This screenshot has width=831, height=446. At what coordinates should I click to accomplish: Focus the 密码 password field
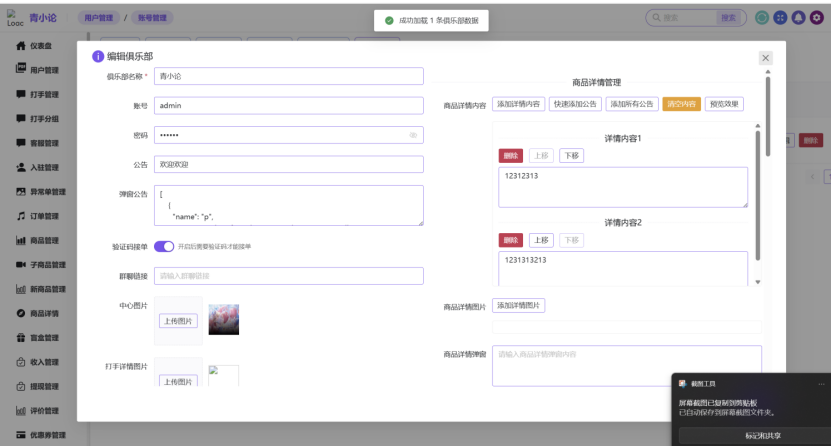pos(289,135)
